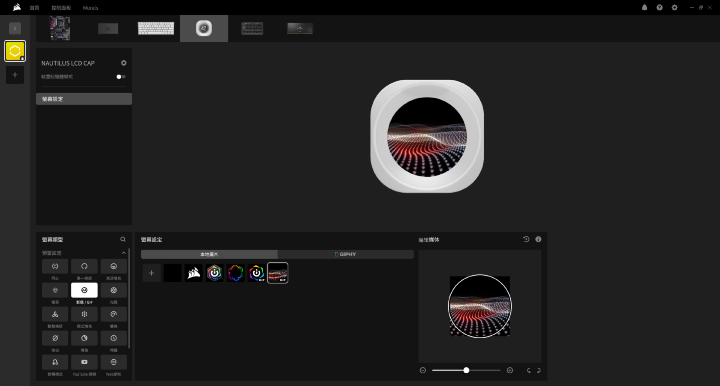The height and width of the screenshot is (386, 720).
Task: Select the motherboard device thumbnail
Action: tap(60, 28)
